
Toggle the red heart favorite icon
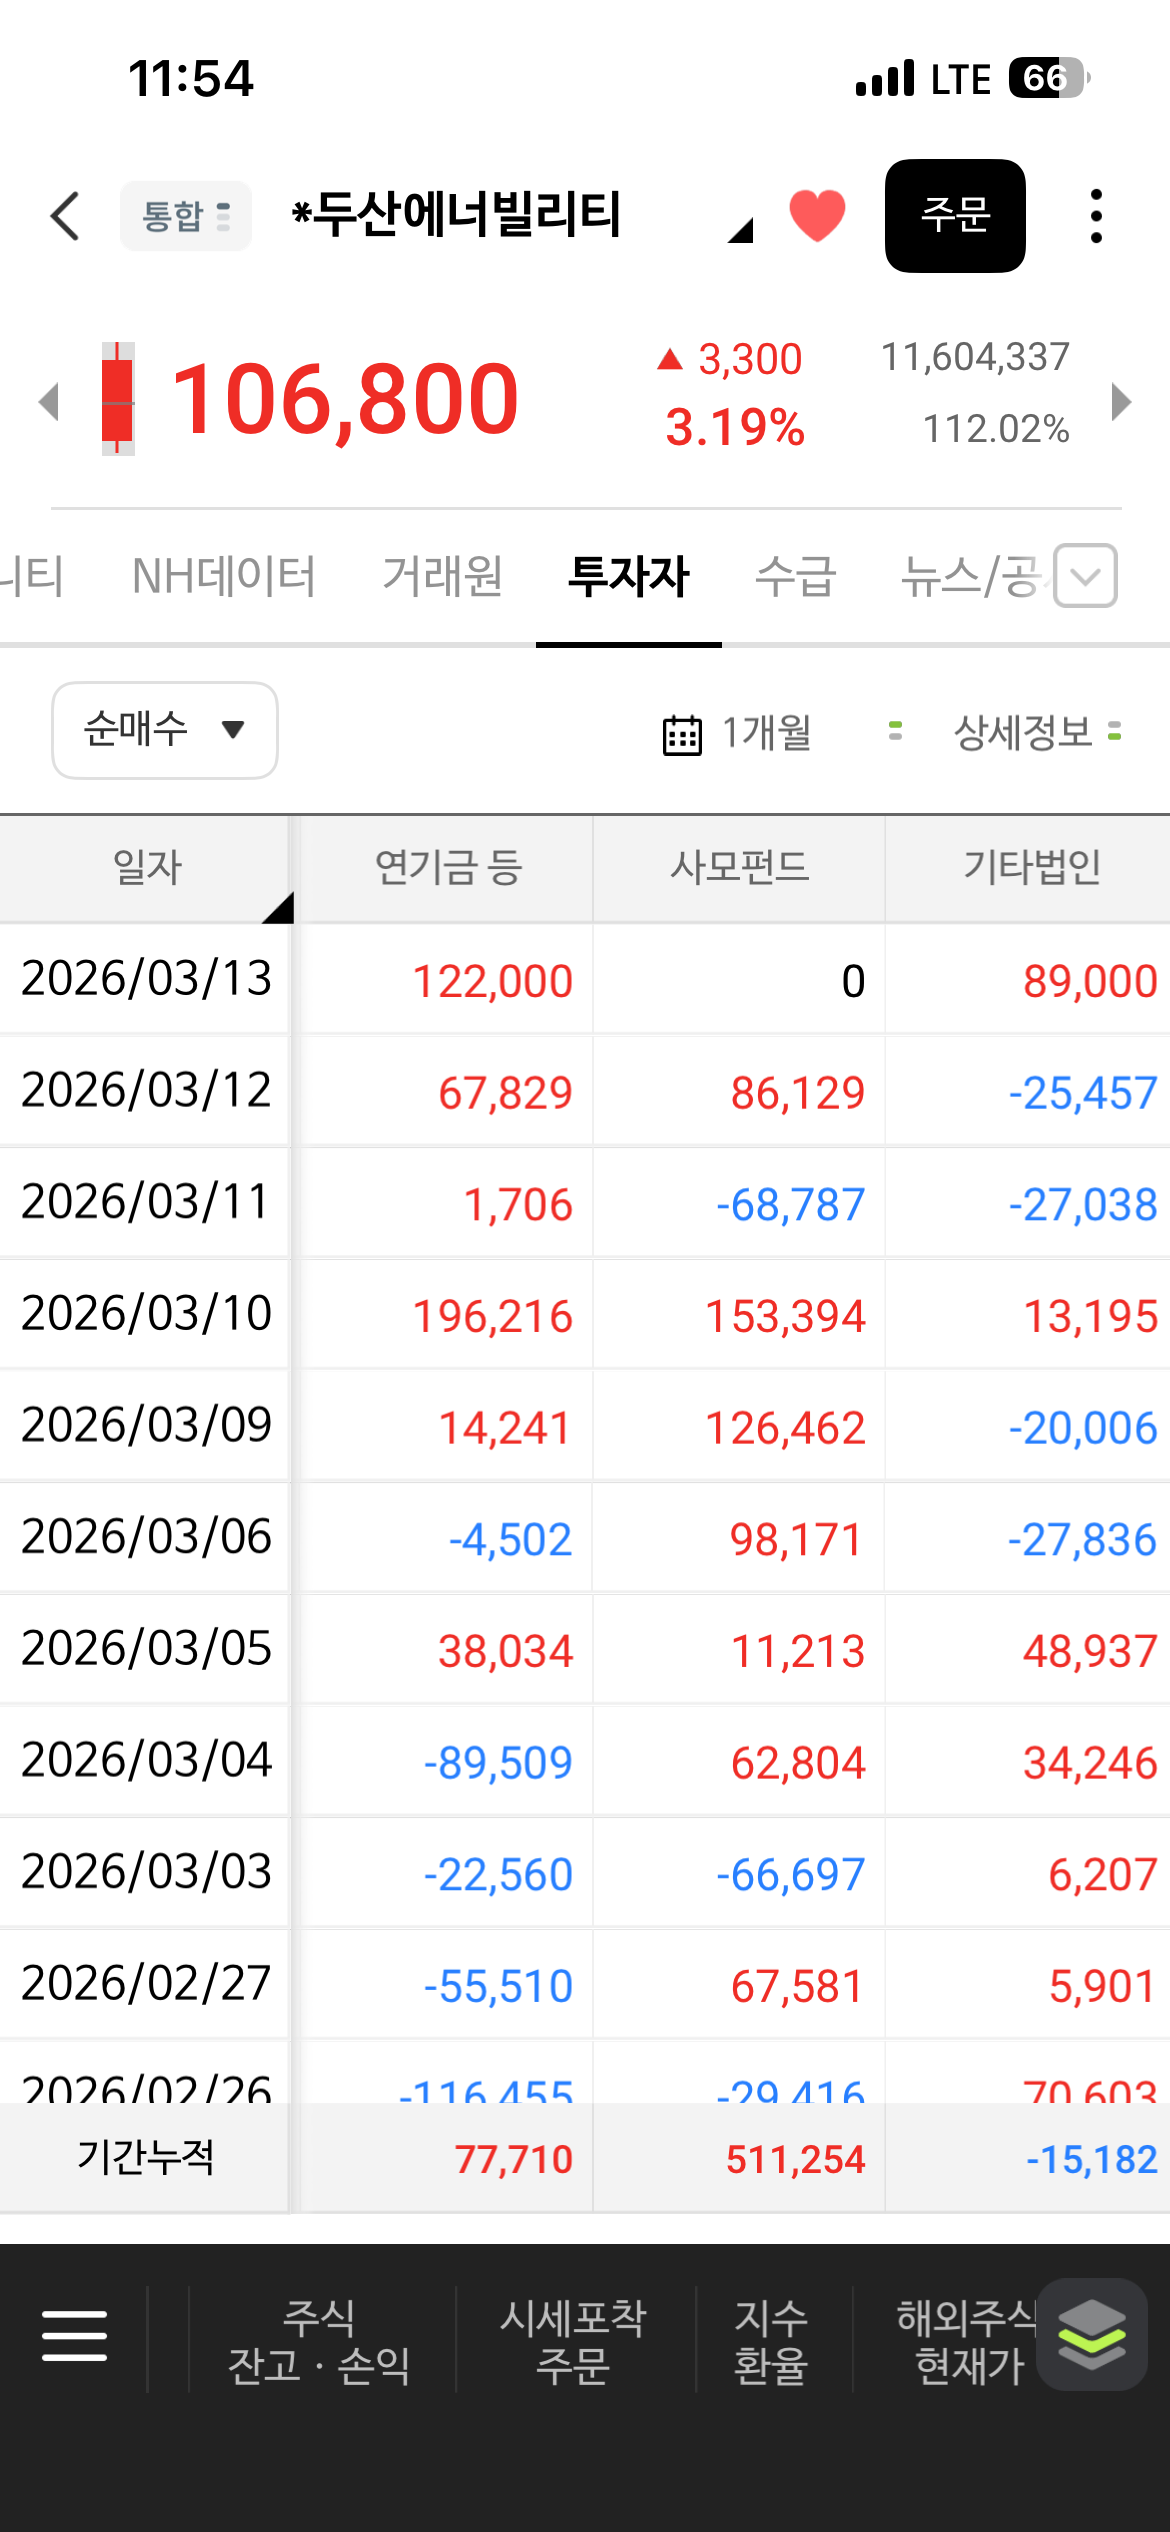pos(817,216)
